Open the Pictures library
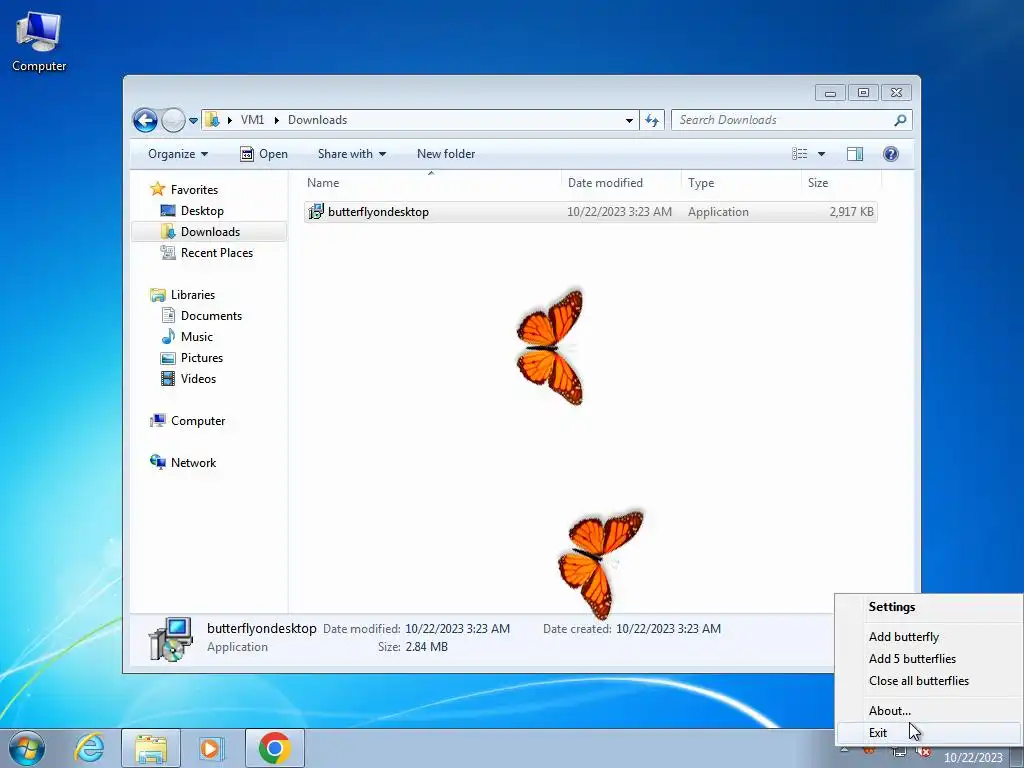1024x768 pixels. coord(202,358)
